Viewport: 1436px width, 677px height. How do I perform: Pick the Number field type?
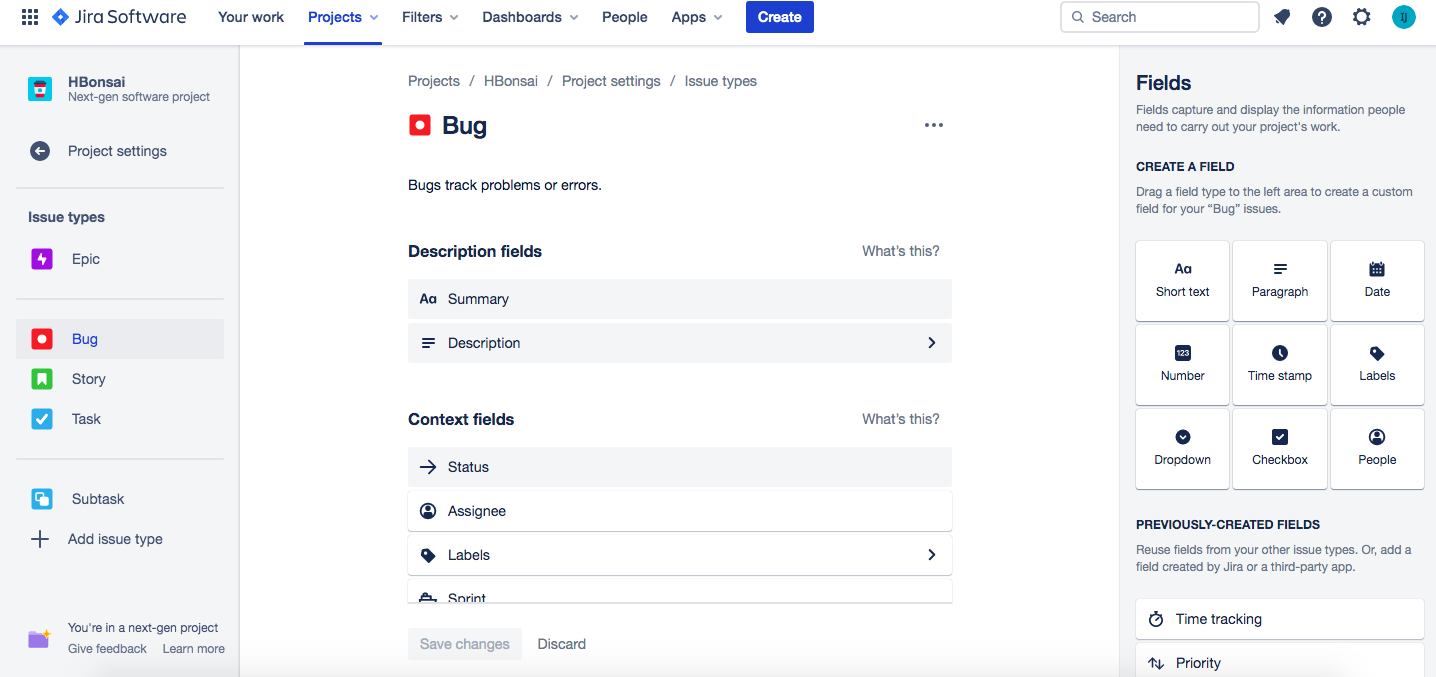click(1182, 364)
